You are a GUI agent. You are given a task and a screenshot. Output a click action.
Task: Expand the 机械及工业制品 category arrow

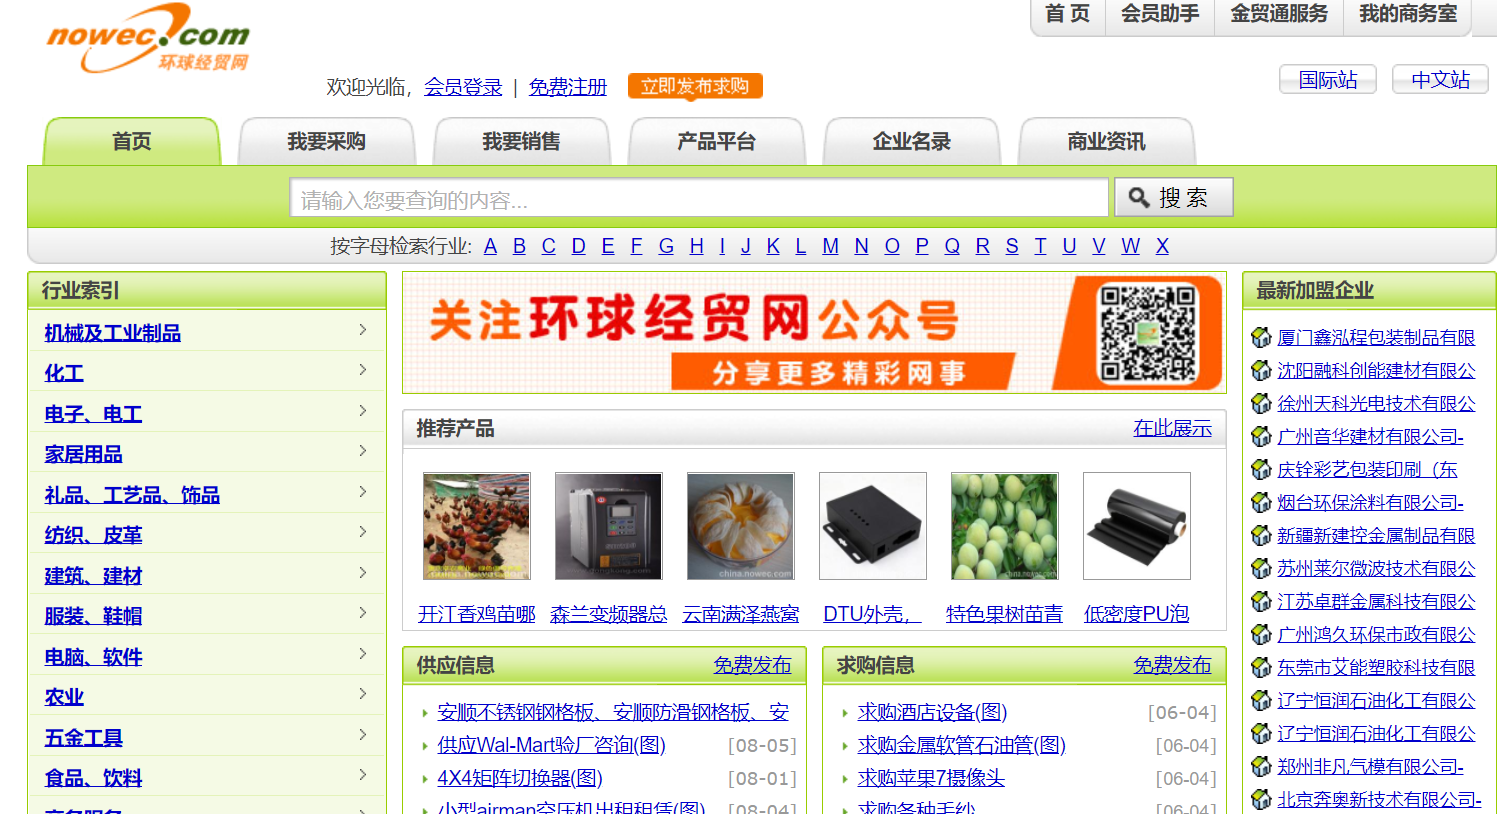point(362,330)
